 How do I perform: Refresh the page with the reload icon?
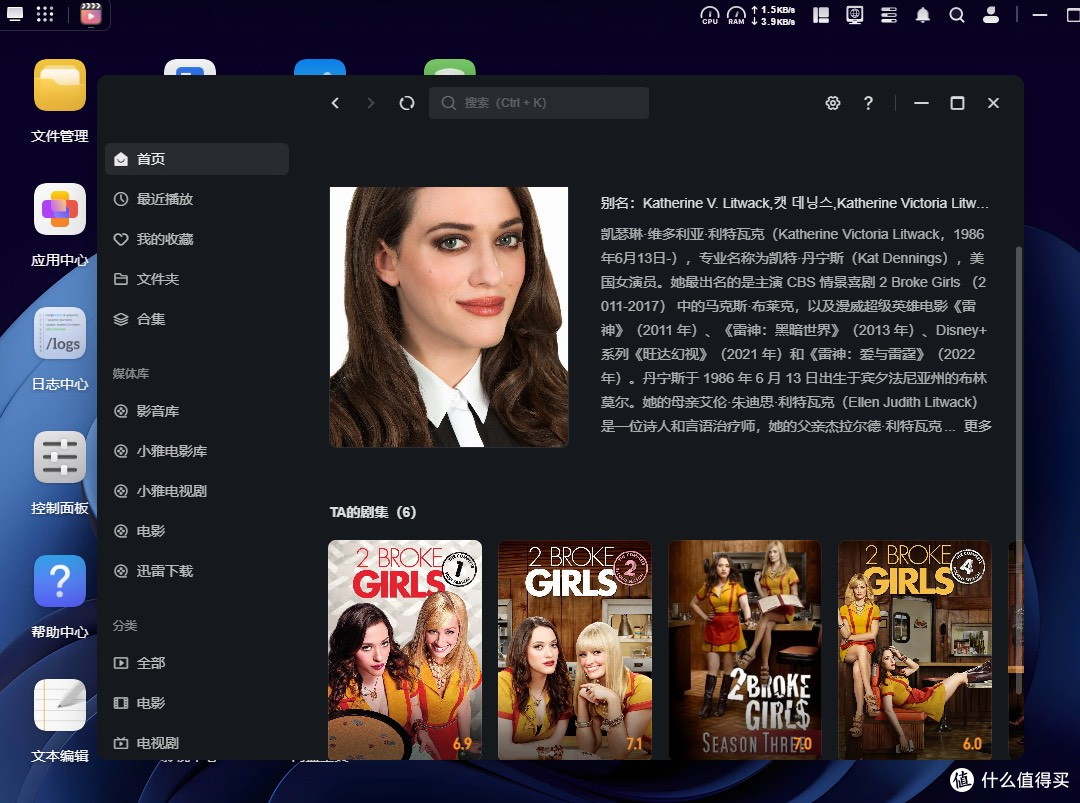[x=407, y=103]
